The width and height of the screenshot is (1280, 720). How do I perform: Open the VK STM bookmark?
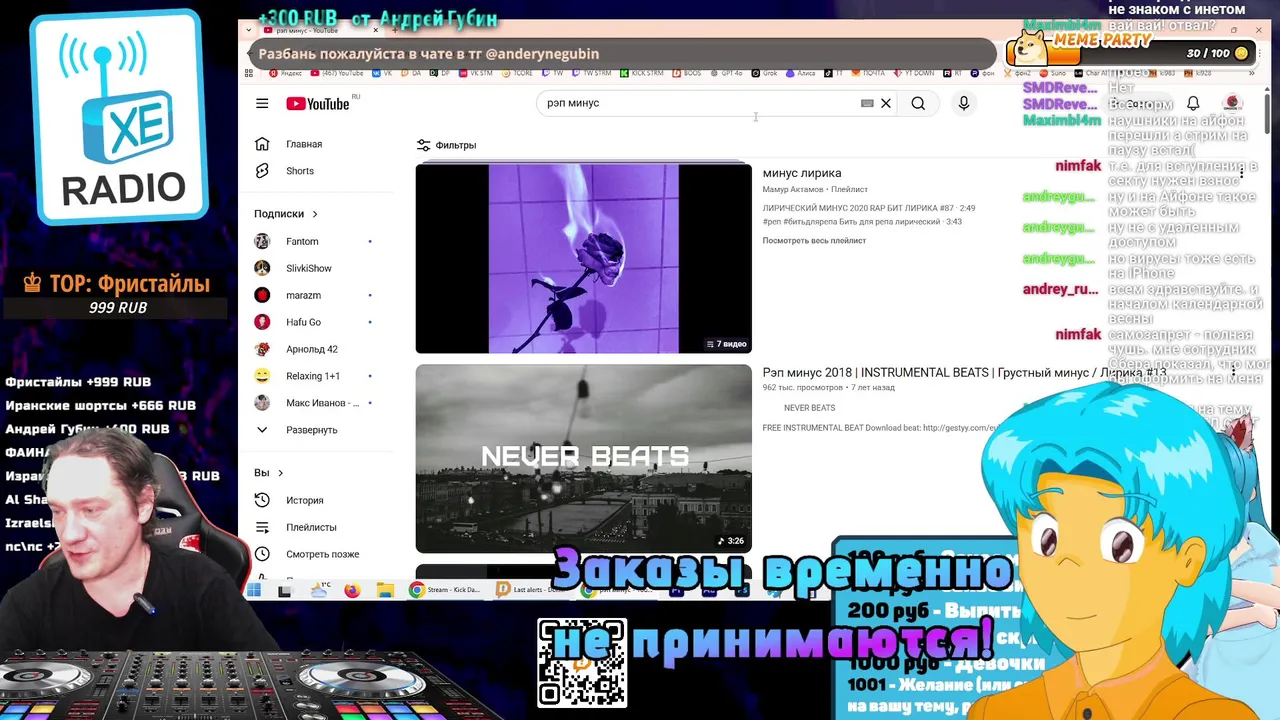(474, 73)
